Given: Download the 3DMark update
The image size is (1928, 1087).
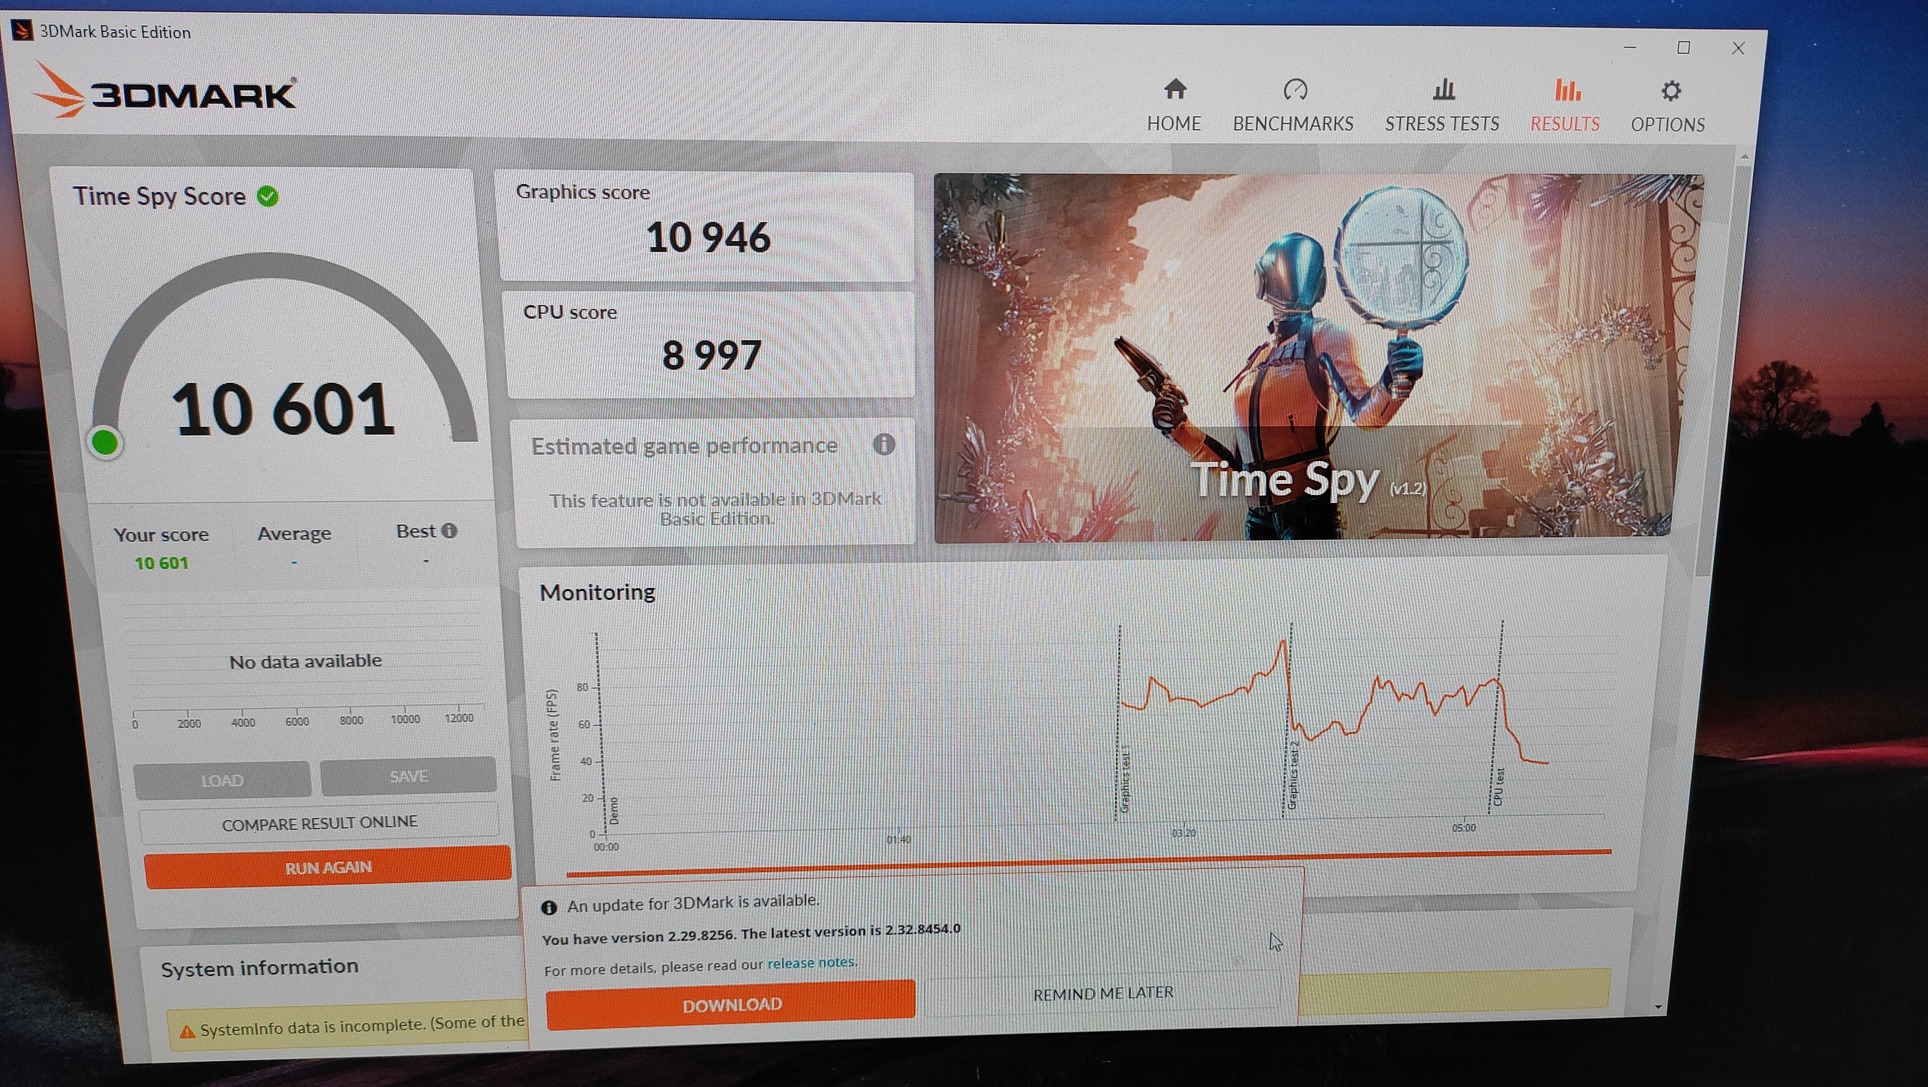Looking at the screenshot, I should pyautogui.click(x=731, y=1004).
